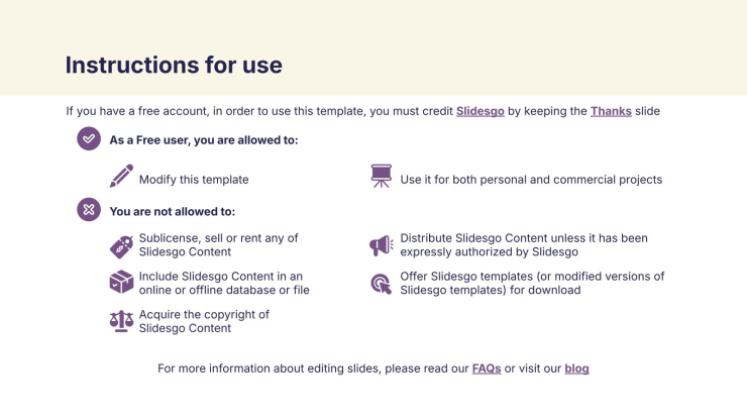Click the Instructions for use title
The height and width of the screenshot is (420, 747).
(x=174, y=65)
